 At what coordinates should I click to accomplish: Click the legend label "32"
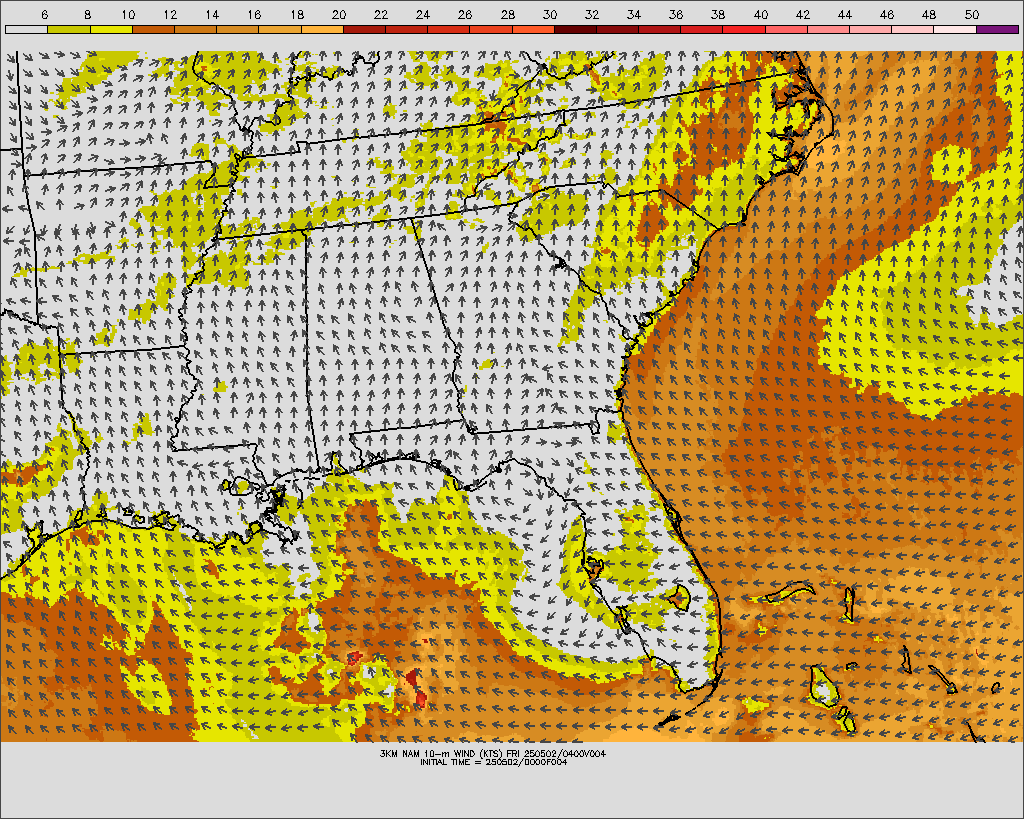click(592, 14)
